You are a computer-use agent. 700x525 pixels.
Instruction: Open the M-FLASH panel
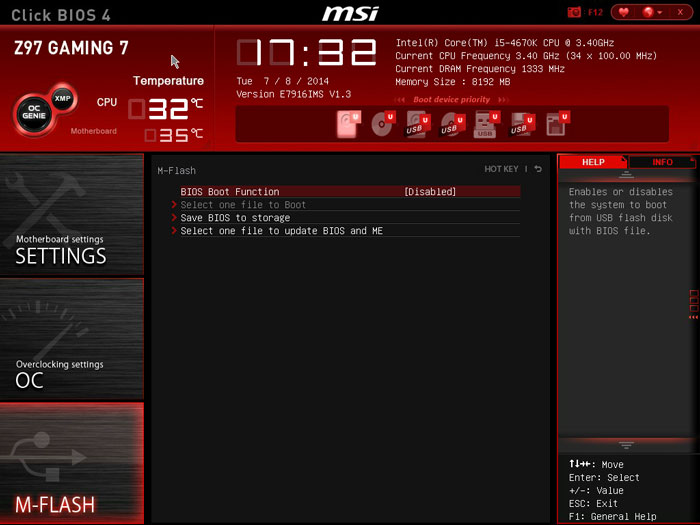pyautogui.click(x=72, y=463)
